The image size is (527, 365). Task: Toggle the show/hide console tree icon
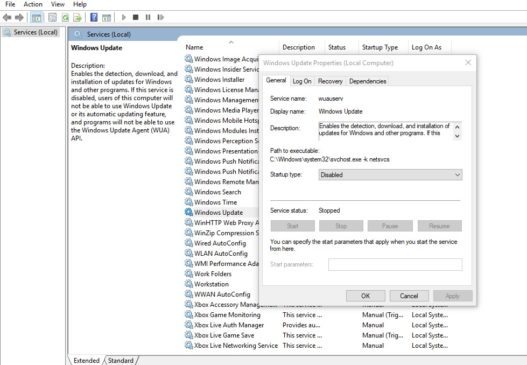36,17
